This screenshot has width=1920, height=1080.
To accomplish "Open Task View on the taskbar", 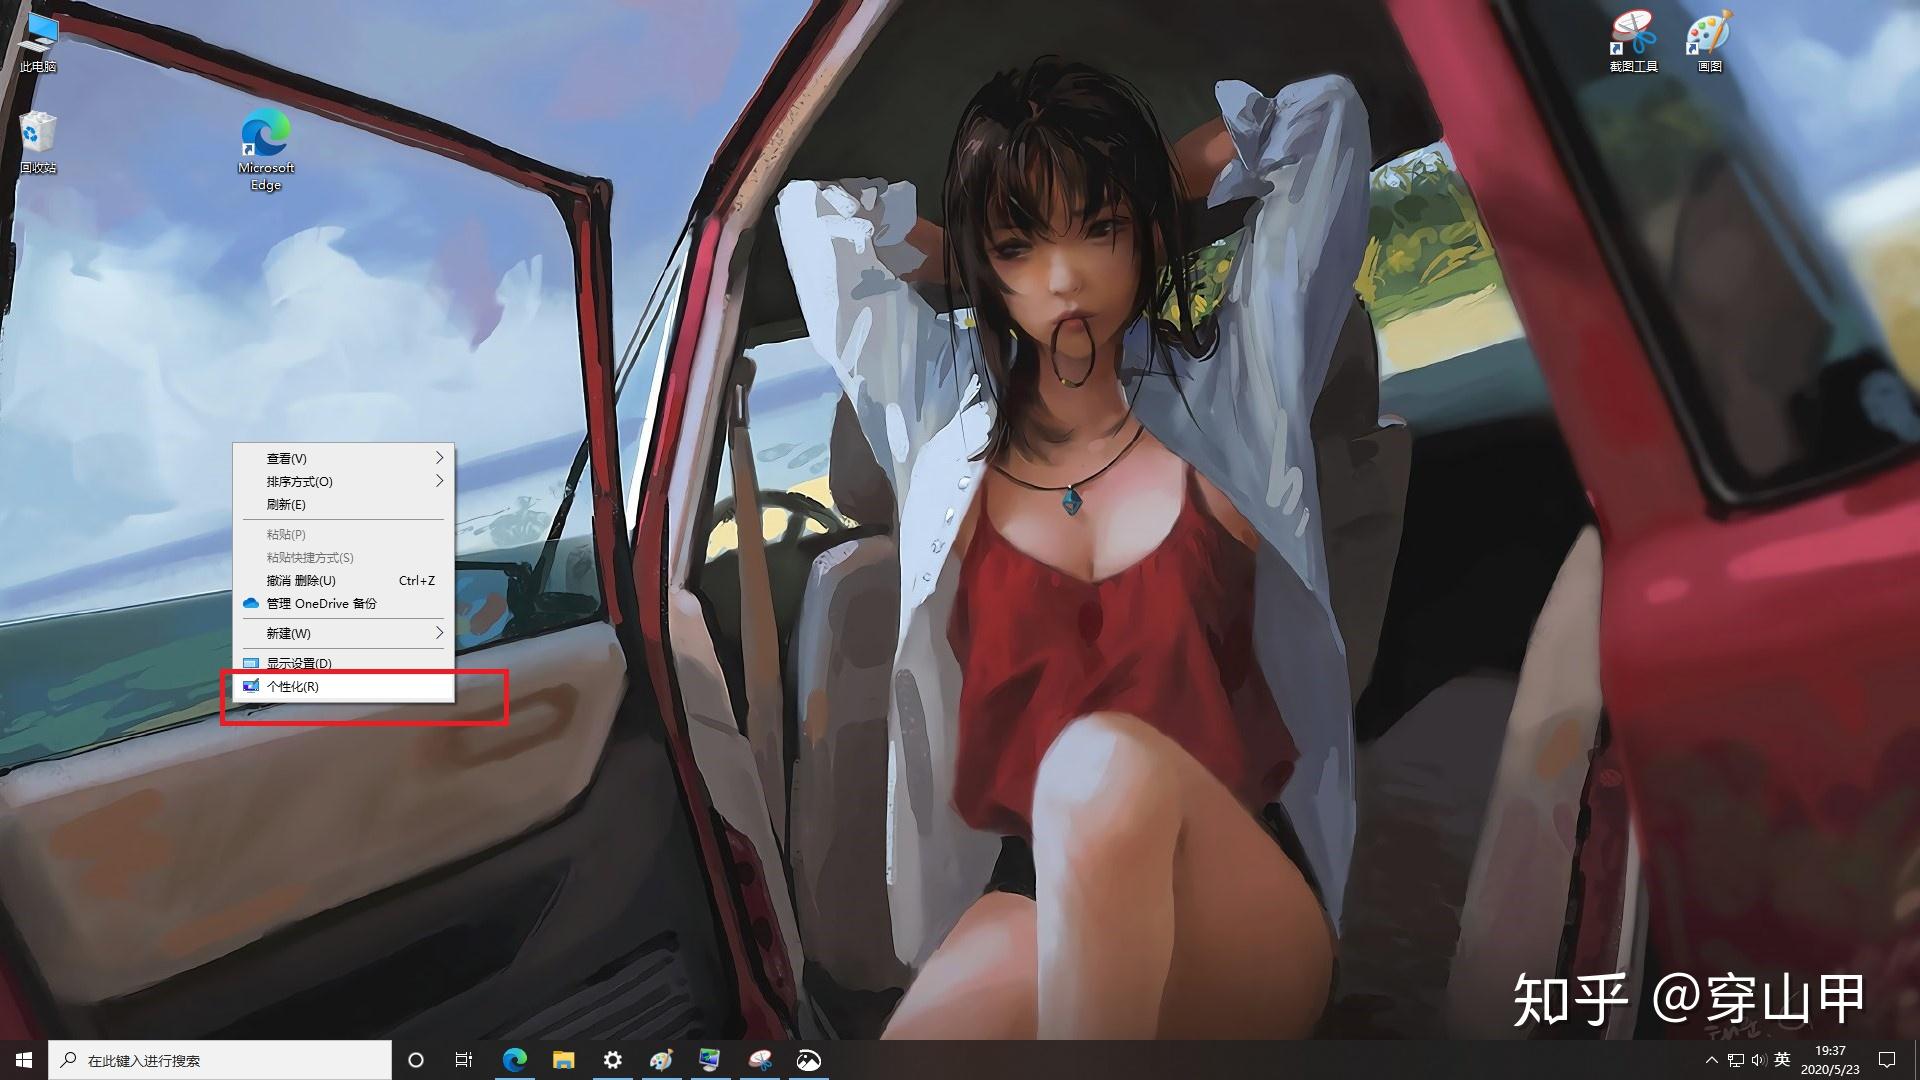I will click(464, 1060).
